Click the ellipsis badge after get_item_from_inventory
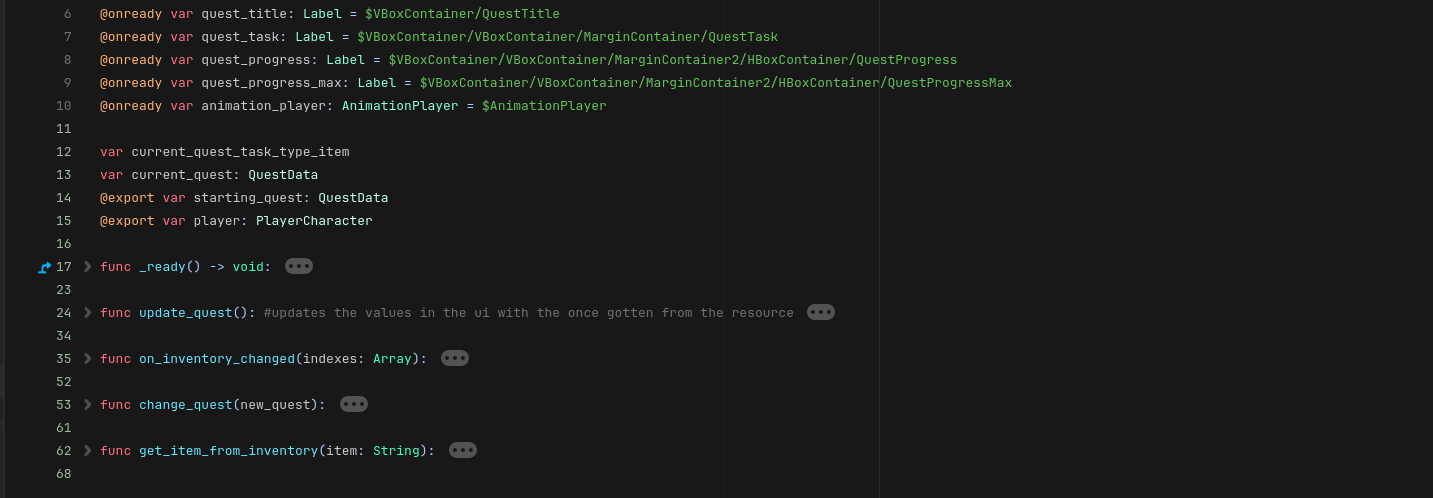 463,450
